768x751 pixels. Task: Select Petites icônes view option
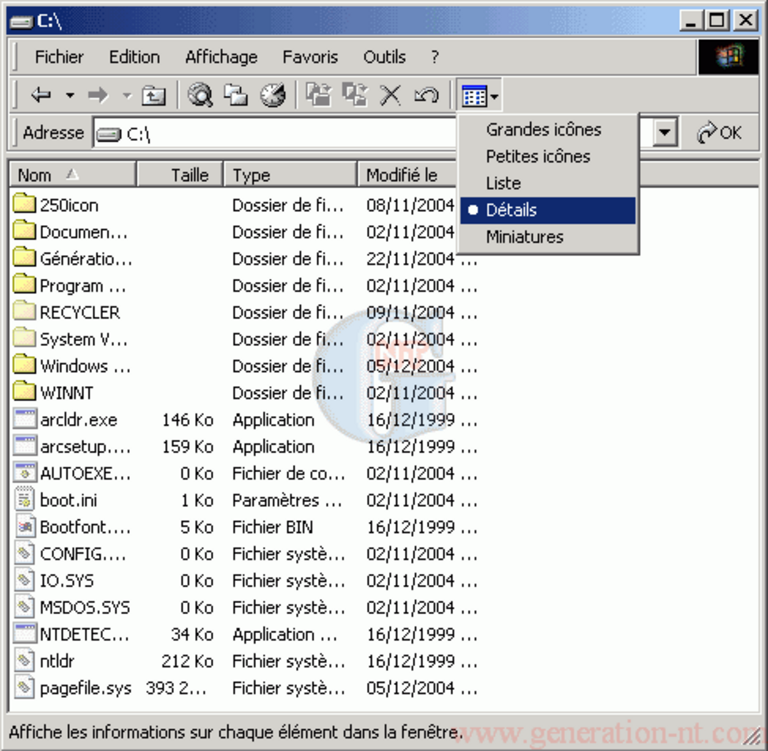click(x=548, y=157)
